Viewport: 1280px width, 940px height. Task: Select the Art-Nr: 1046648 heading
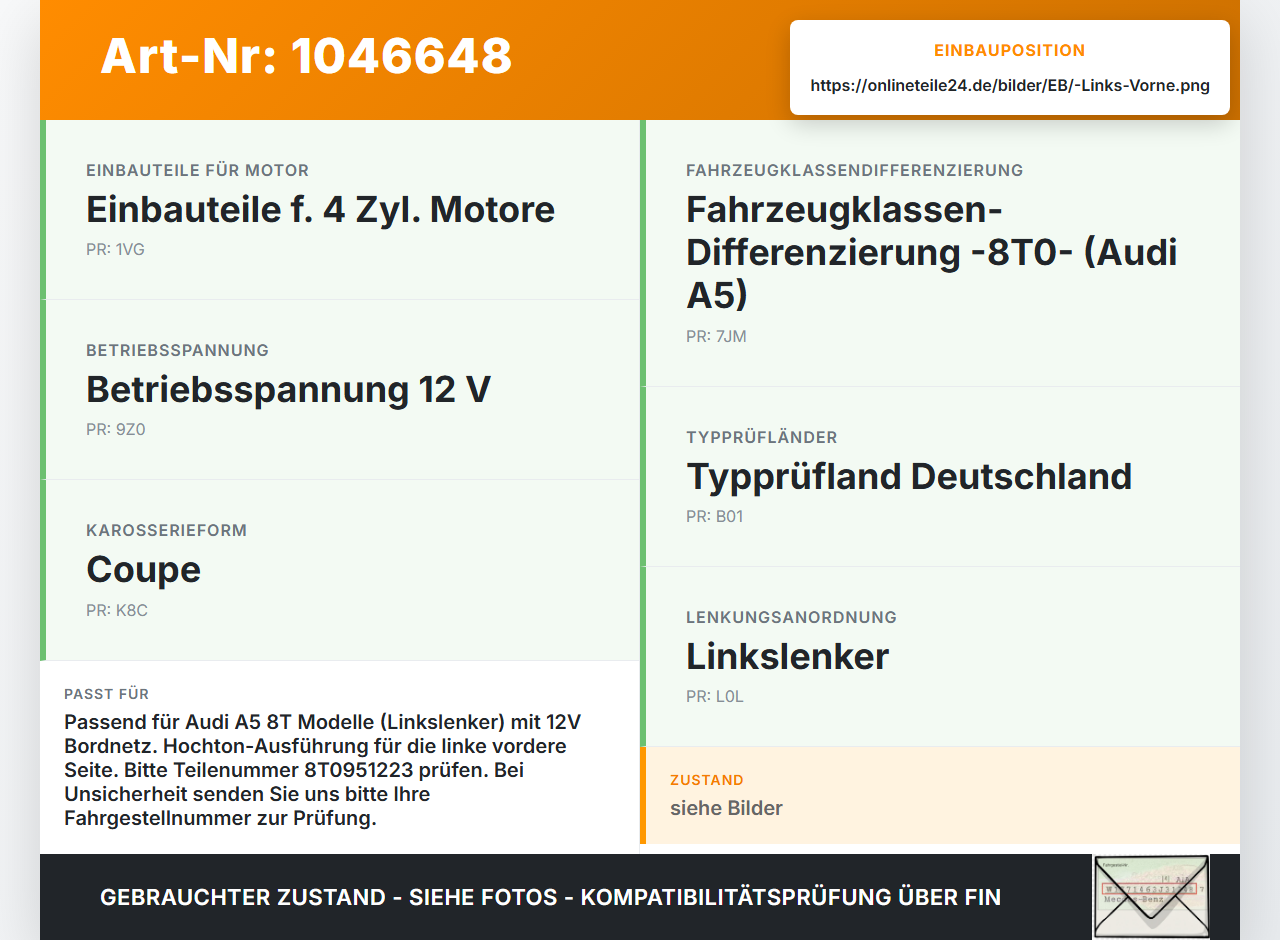click(306, 56)
